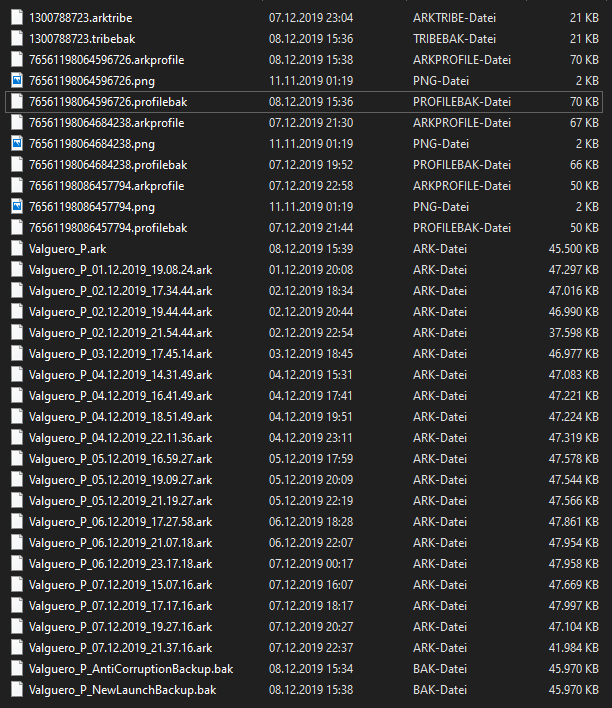Click the file icon of Valguero_P.ark

(16, 248)
